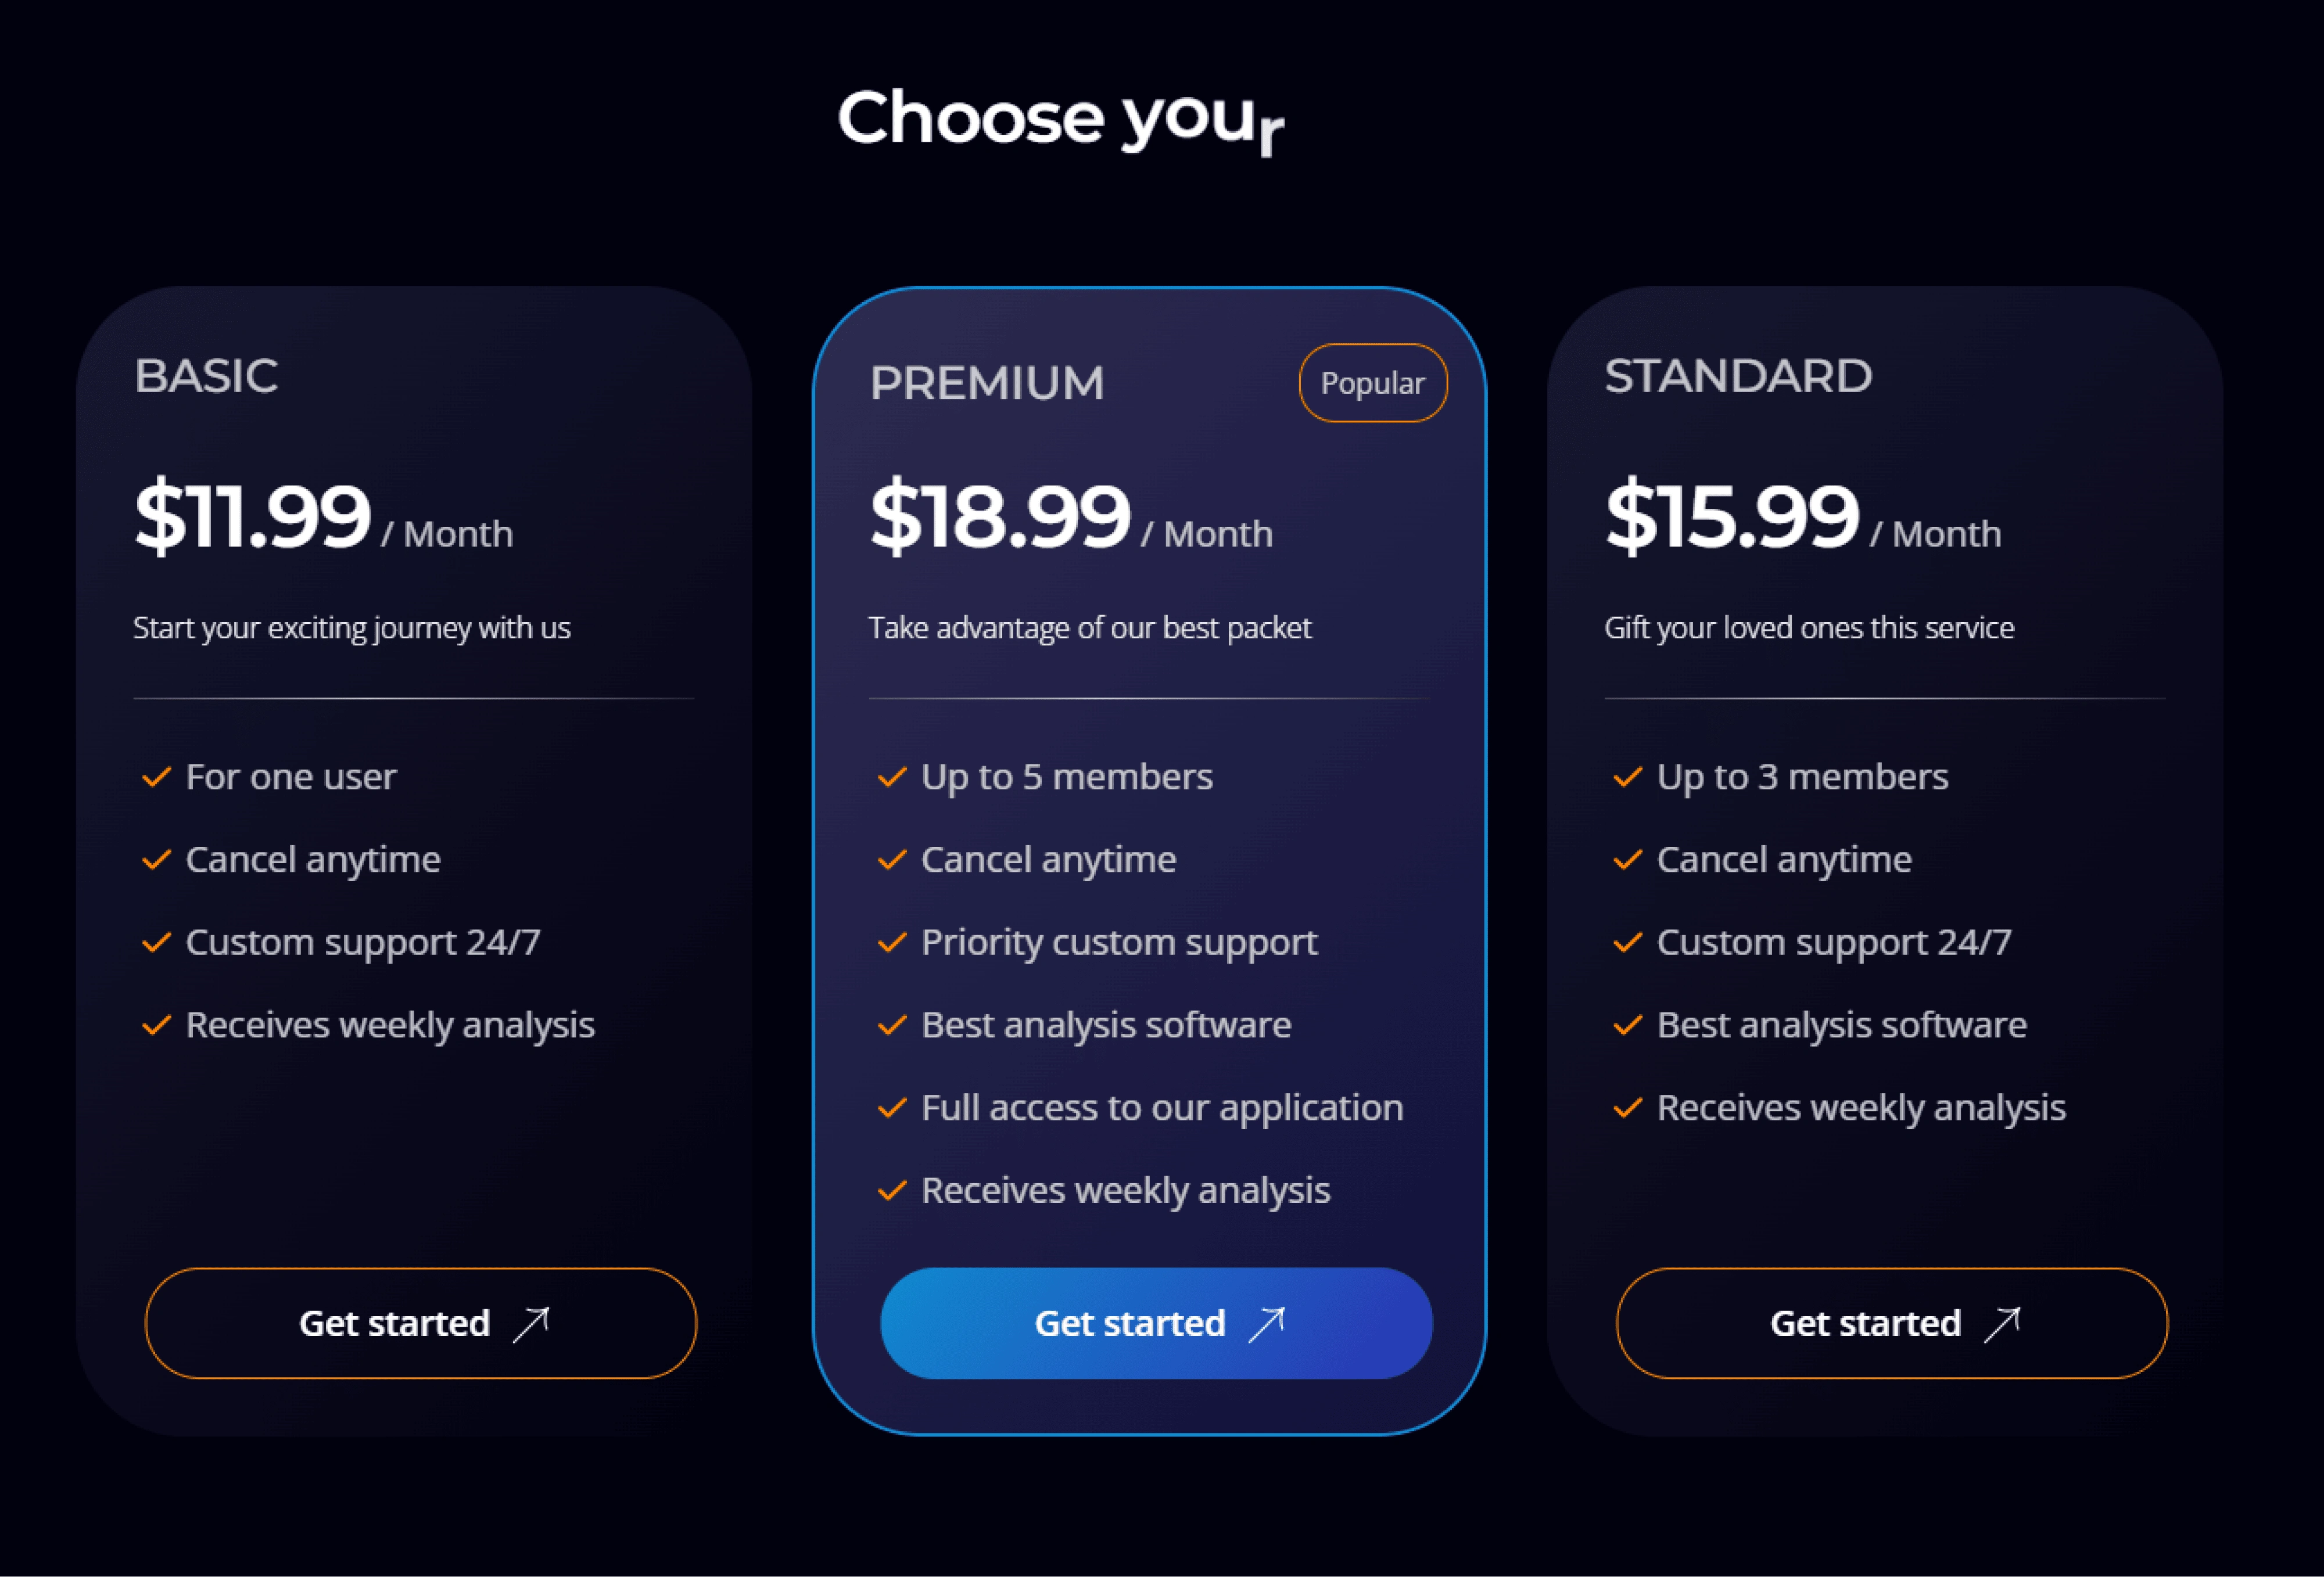Screen dimensions: 2324x1577
Task: Click the arrow icon on Premium's Get started
Action: pyautogui.click(x=1267, y=1325)
